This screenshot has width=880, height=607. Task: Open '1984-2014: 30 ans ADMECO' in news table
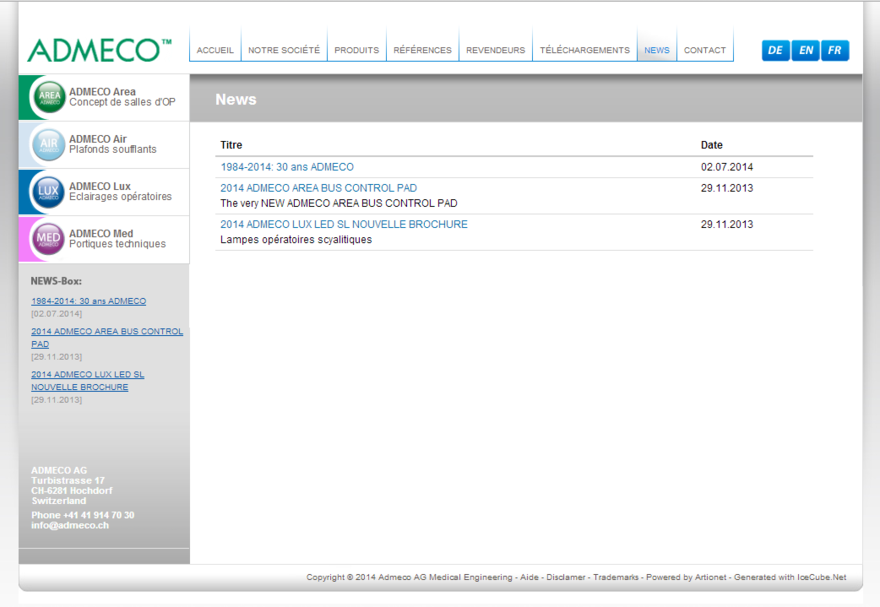[287, 167]
